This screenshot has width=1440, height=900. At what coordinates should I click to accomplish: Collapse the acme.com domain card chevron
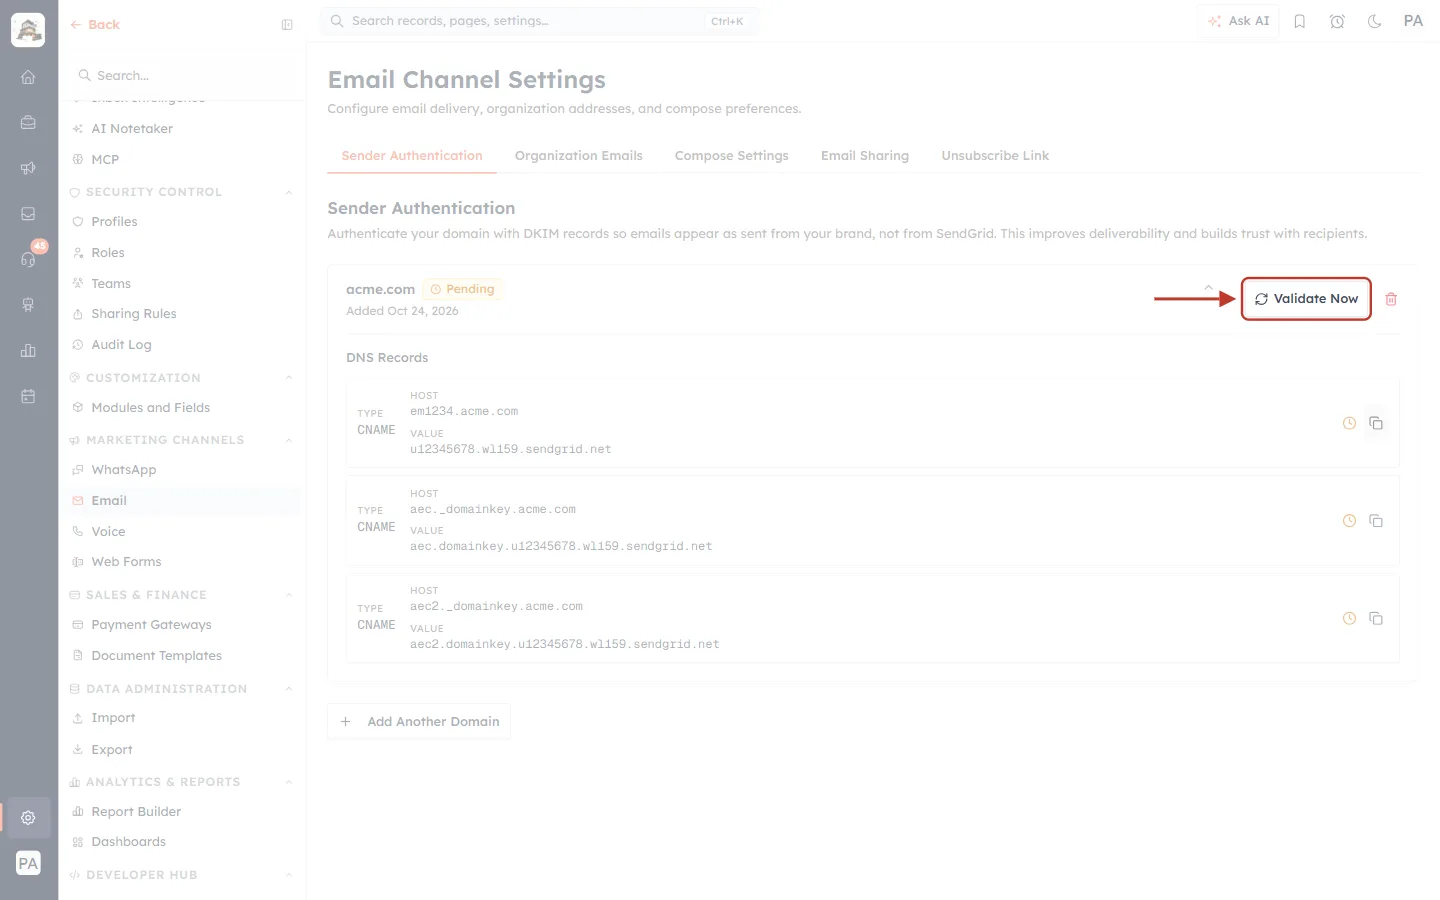point(1208,288)
